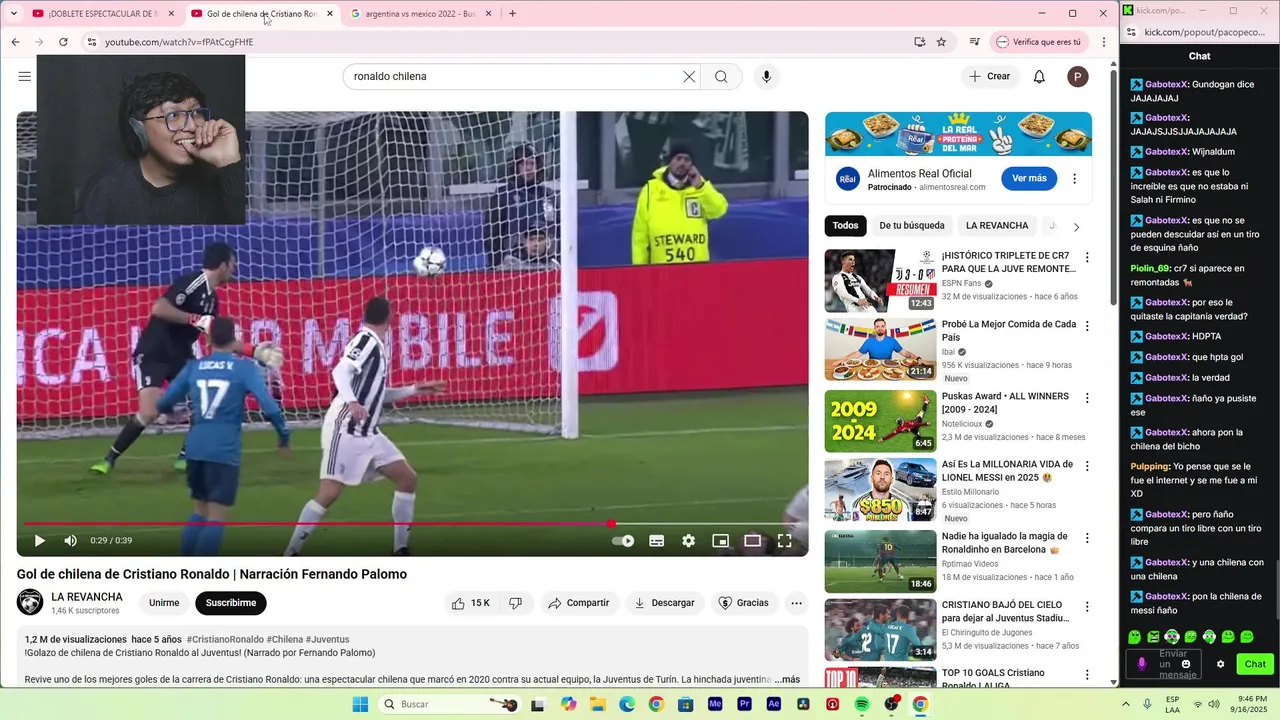Open the LA REVANCHA channel avatar
Image resolution: width=1280 pixels, height=720 pixels.
pyautogui.click(x=30, y=603)
